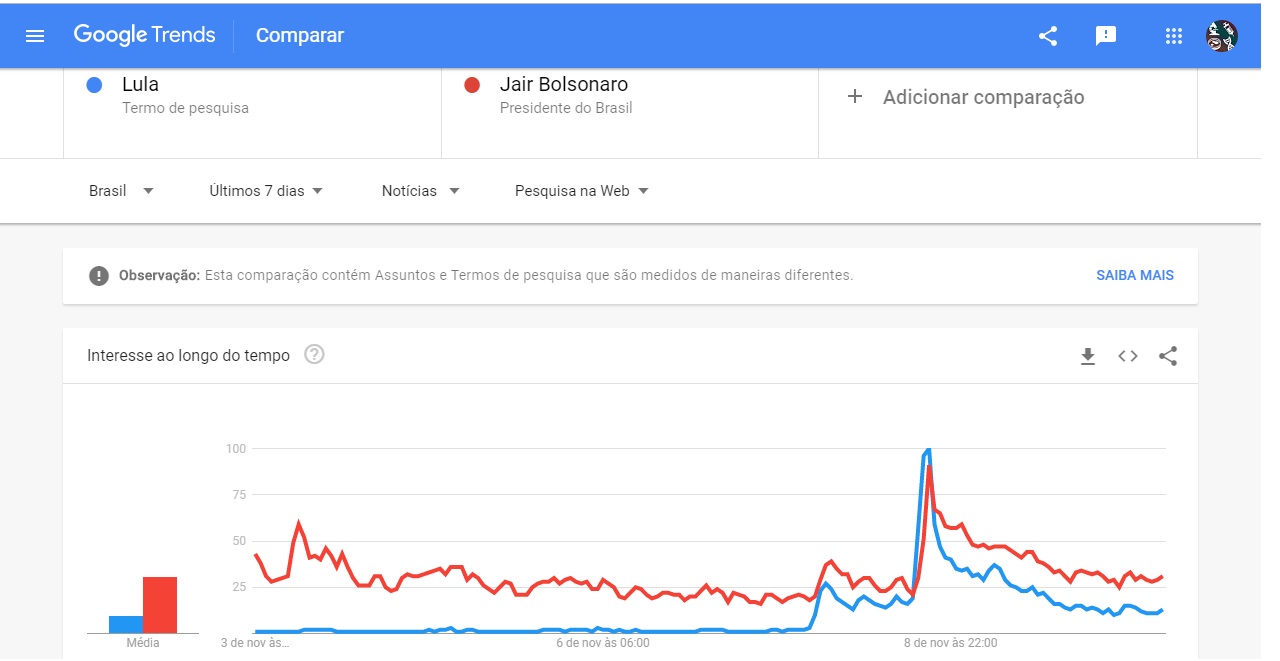Expand the Notícias category dropdown

coord(420,191)
